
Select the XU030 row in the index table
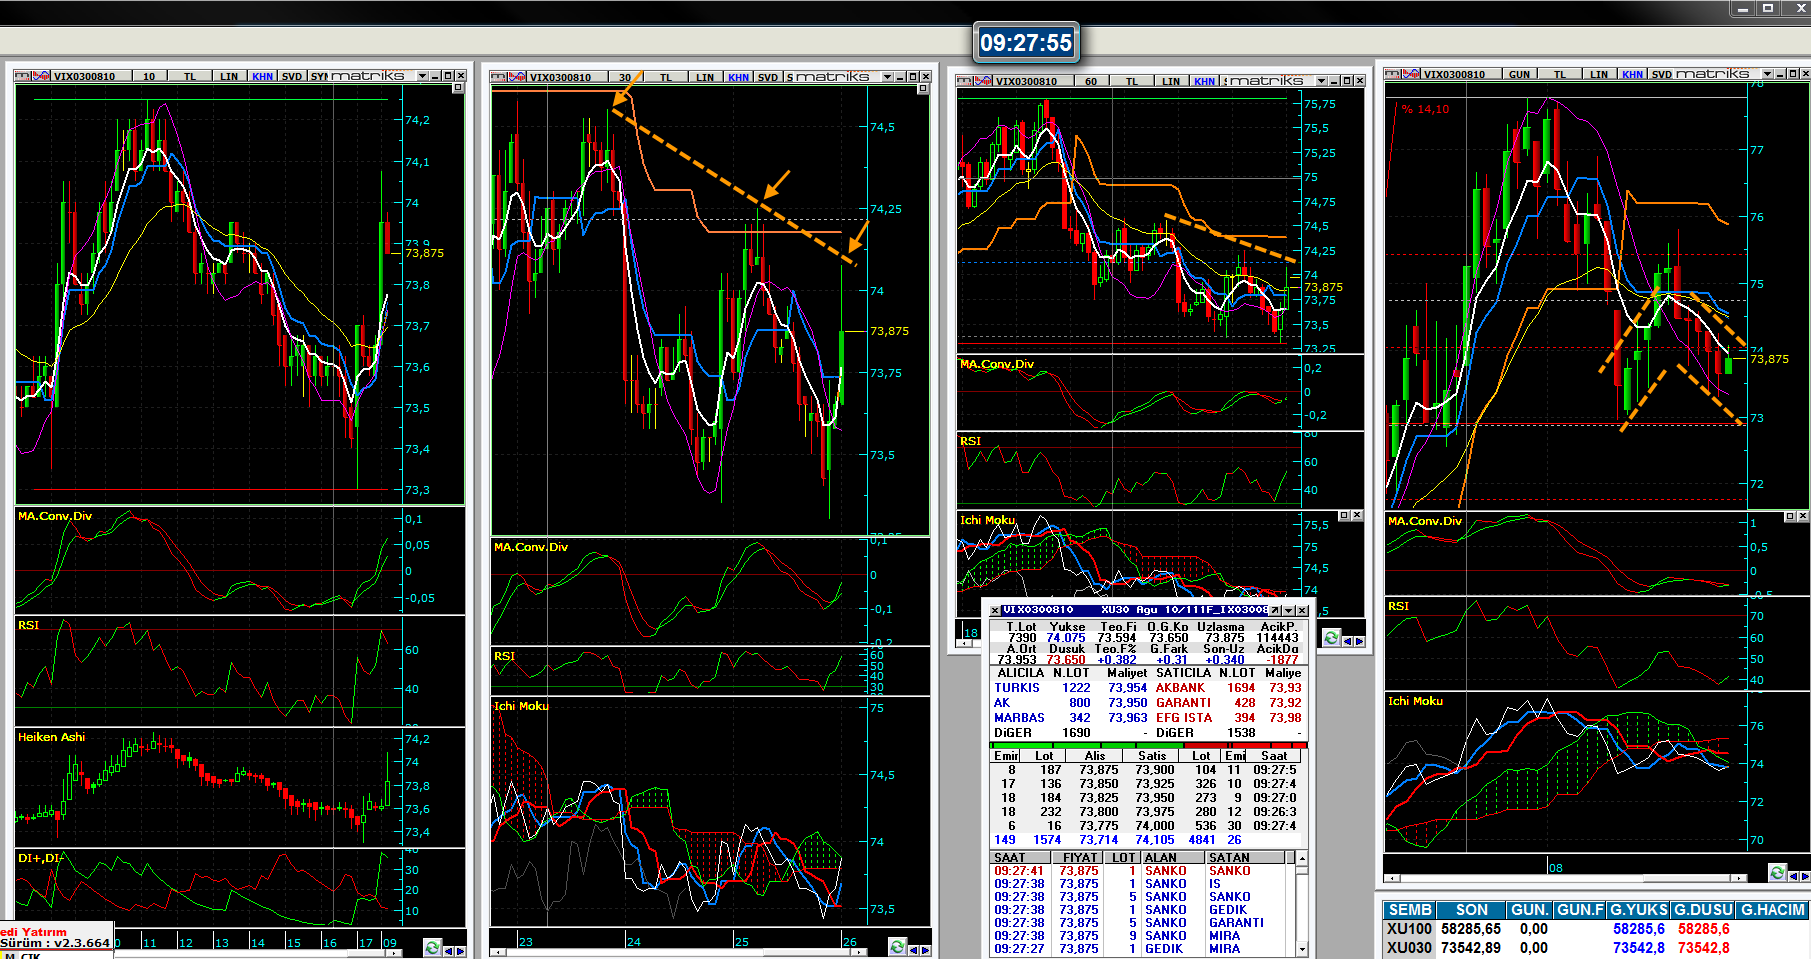[x=1409, y=948]
